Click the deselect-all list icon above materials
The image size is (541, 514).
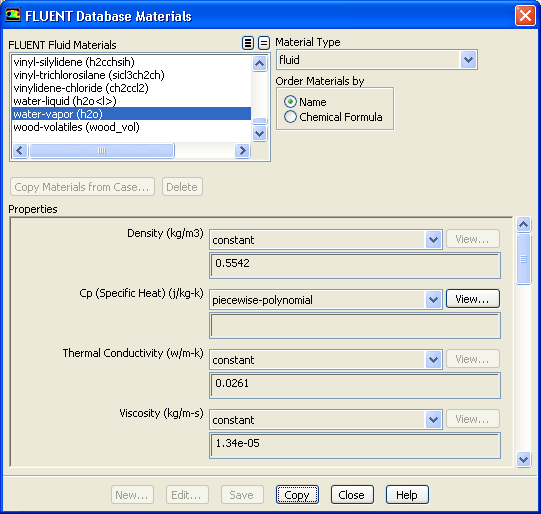pyautogui.click(x=264, y=43)
